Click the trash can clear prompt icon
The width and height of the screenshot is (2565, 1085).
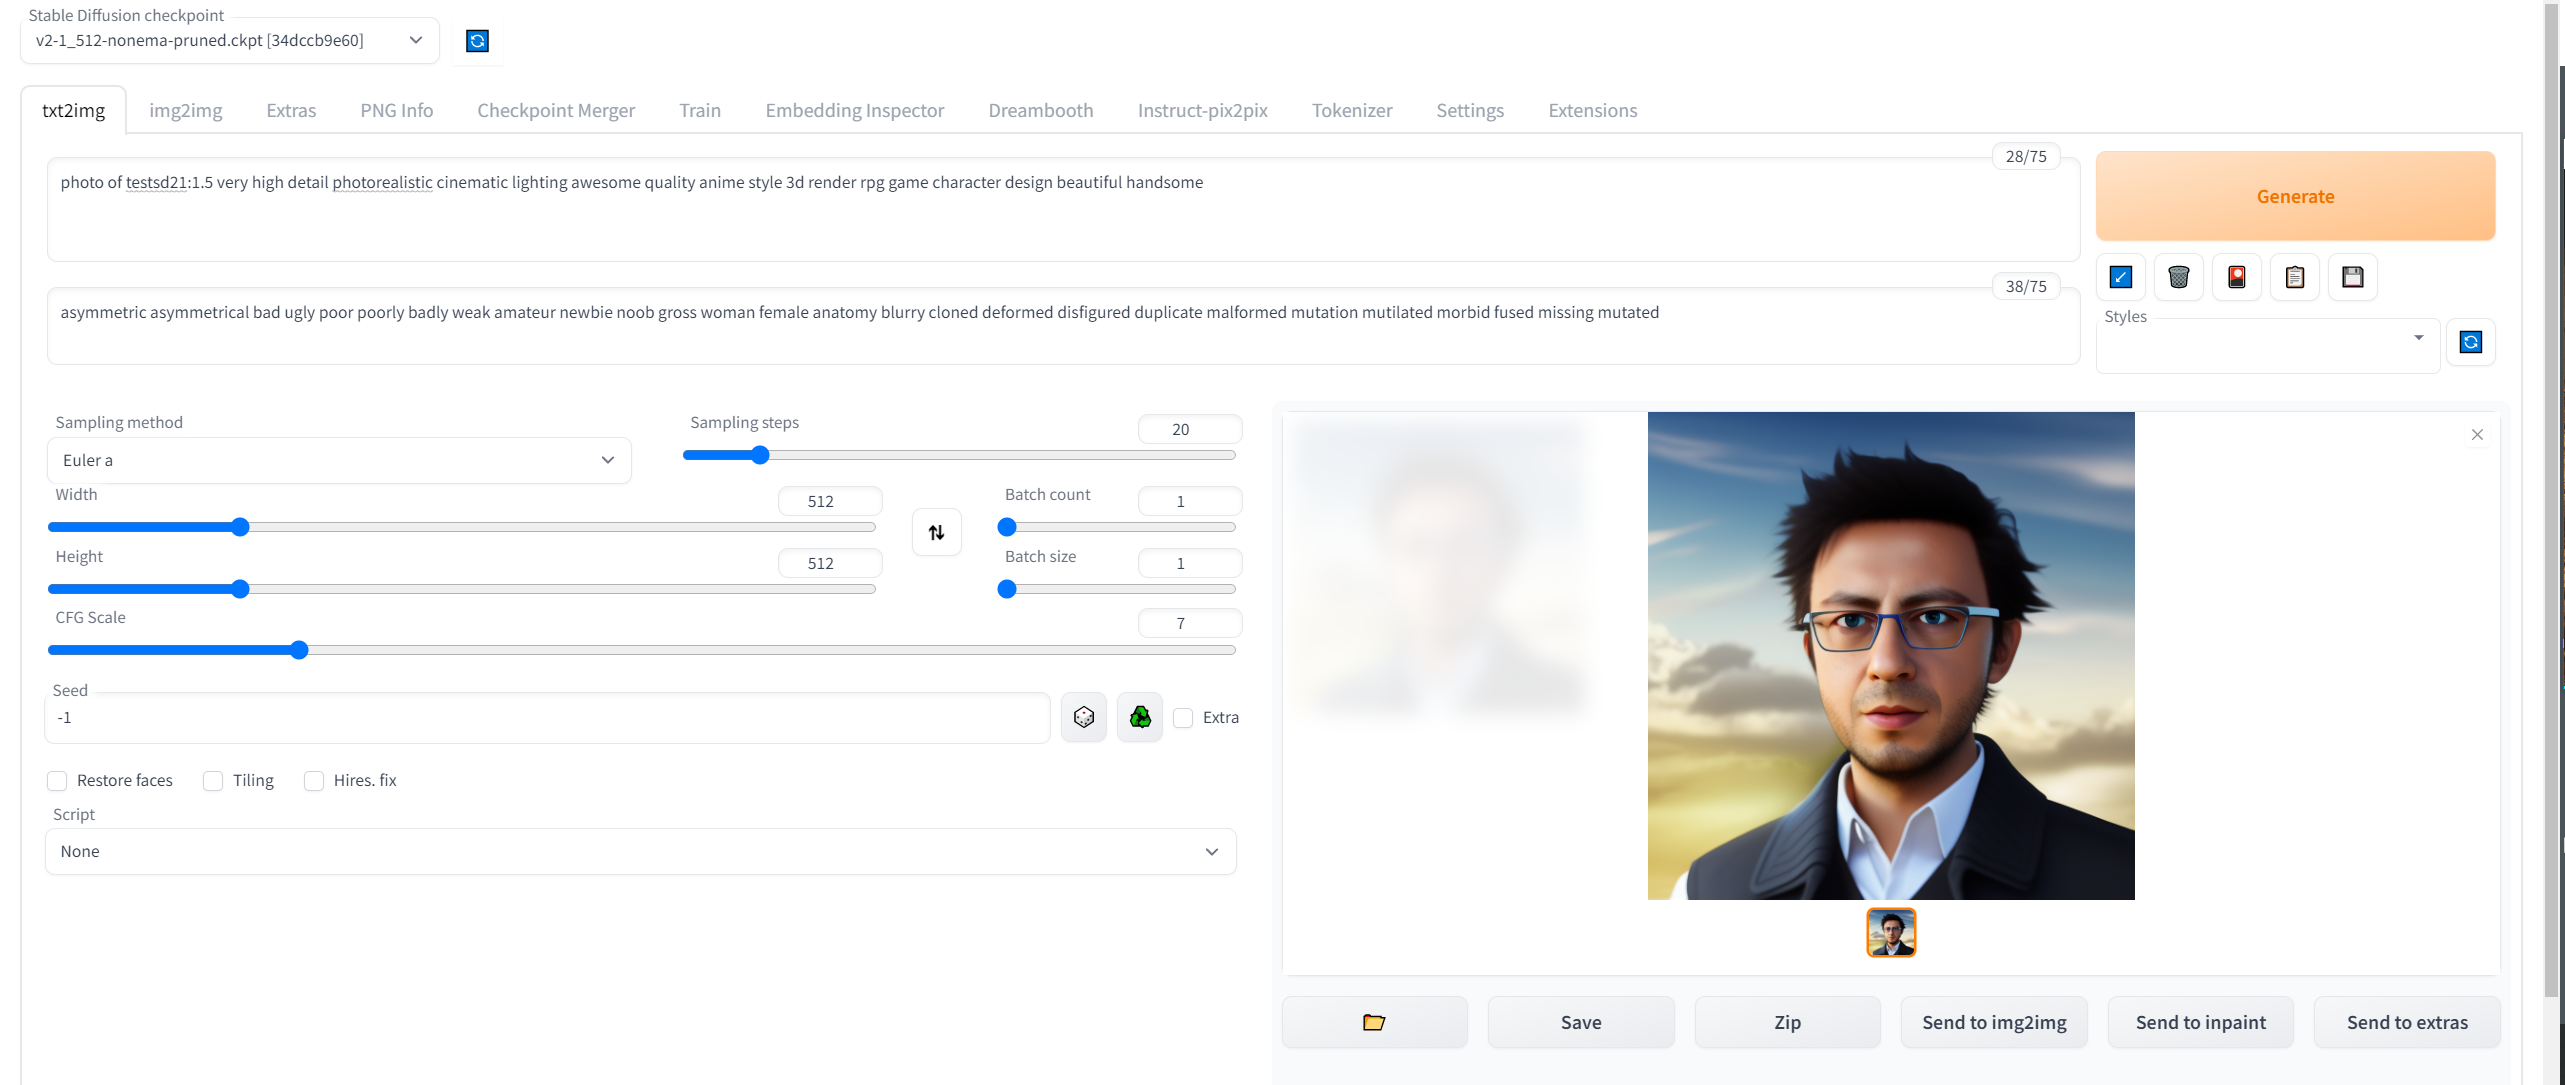coord(2178,277)
